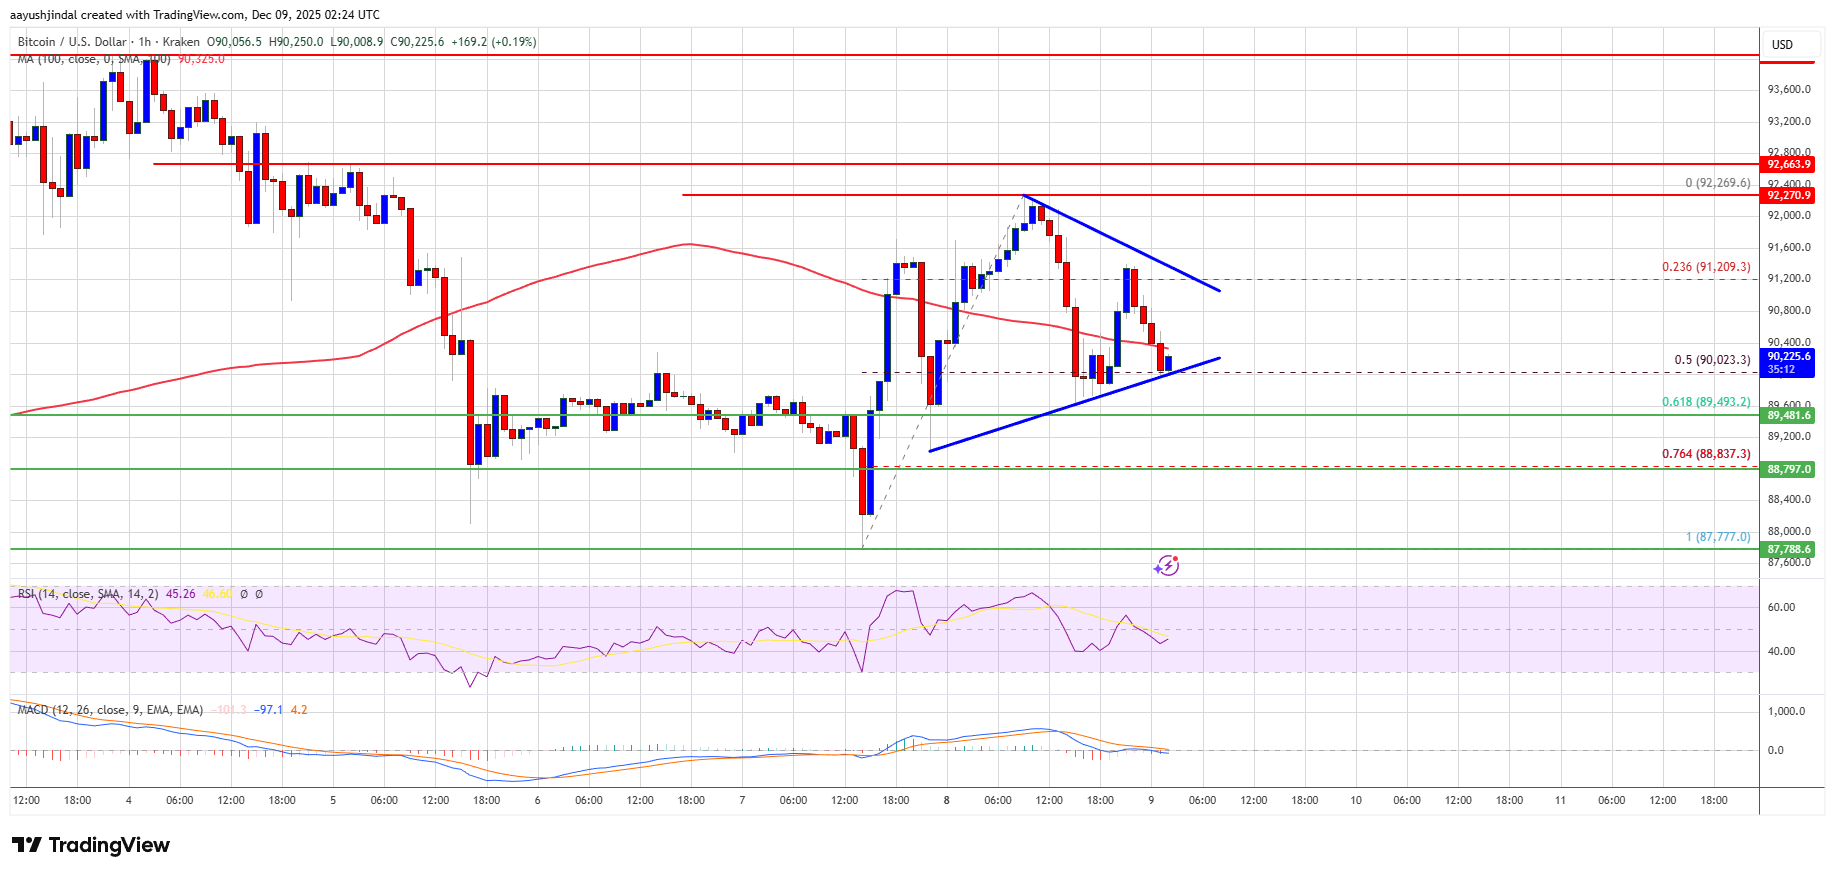Click the TradingView logo at bottom left
The height and width of the screenshot is (875, 1835).
tap(91, 846)
